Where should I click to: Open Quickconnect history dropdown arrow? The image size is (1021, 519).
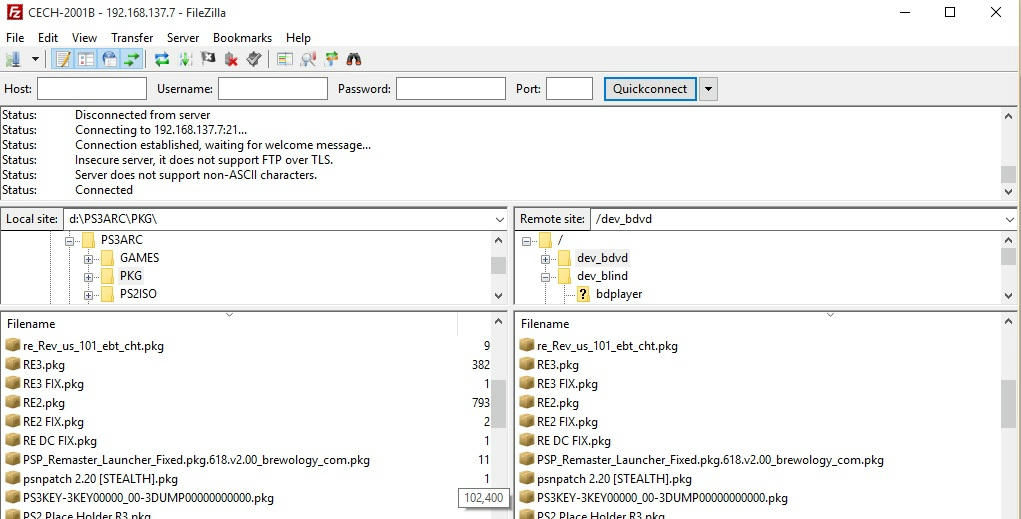click(x=708, y=89)
